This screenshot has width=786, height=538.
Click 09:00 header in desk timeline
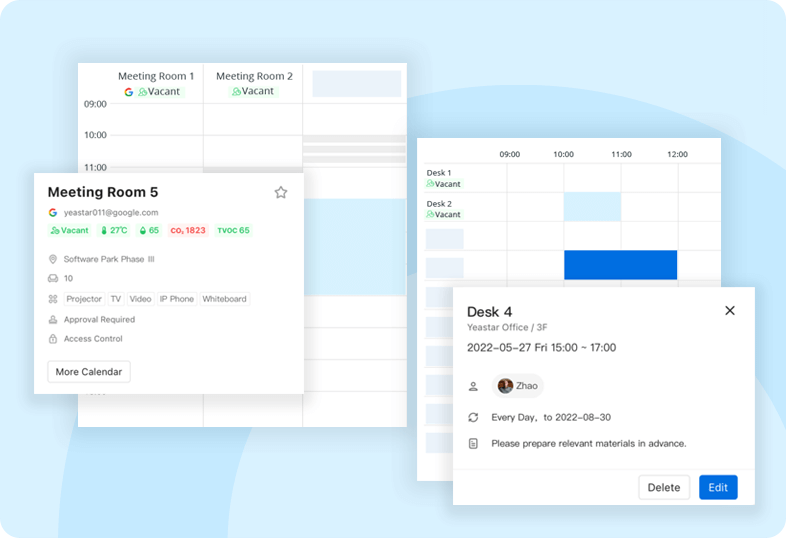tap(509, 154)
